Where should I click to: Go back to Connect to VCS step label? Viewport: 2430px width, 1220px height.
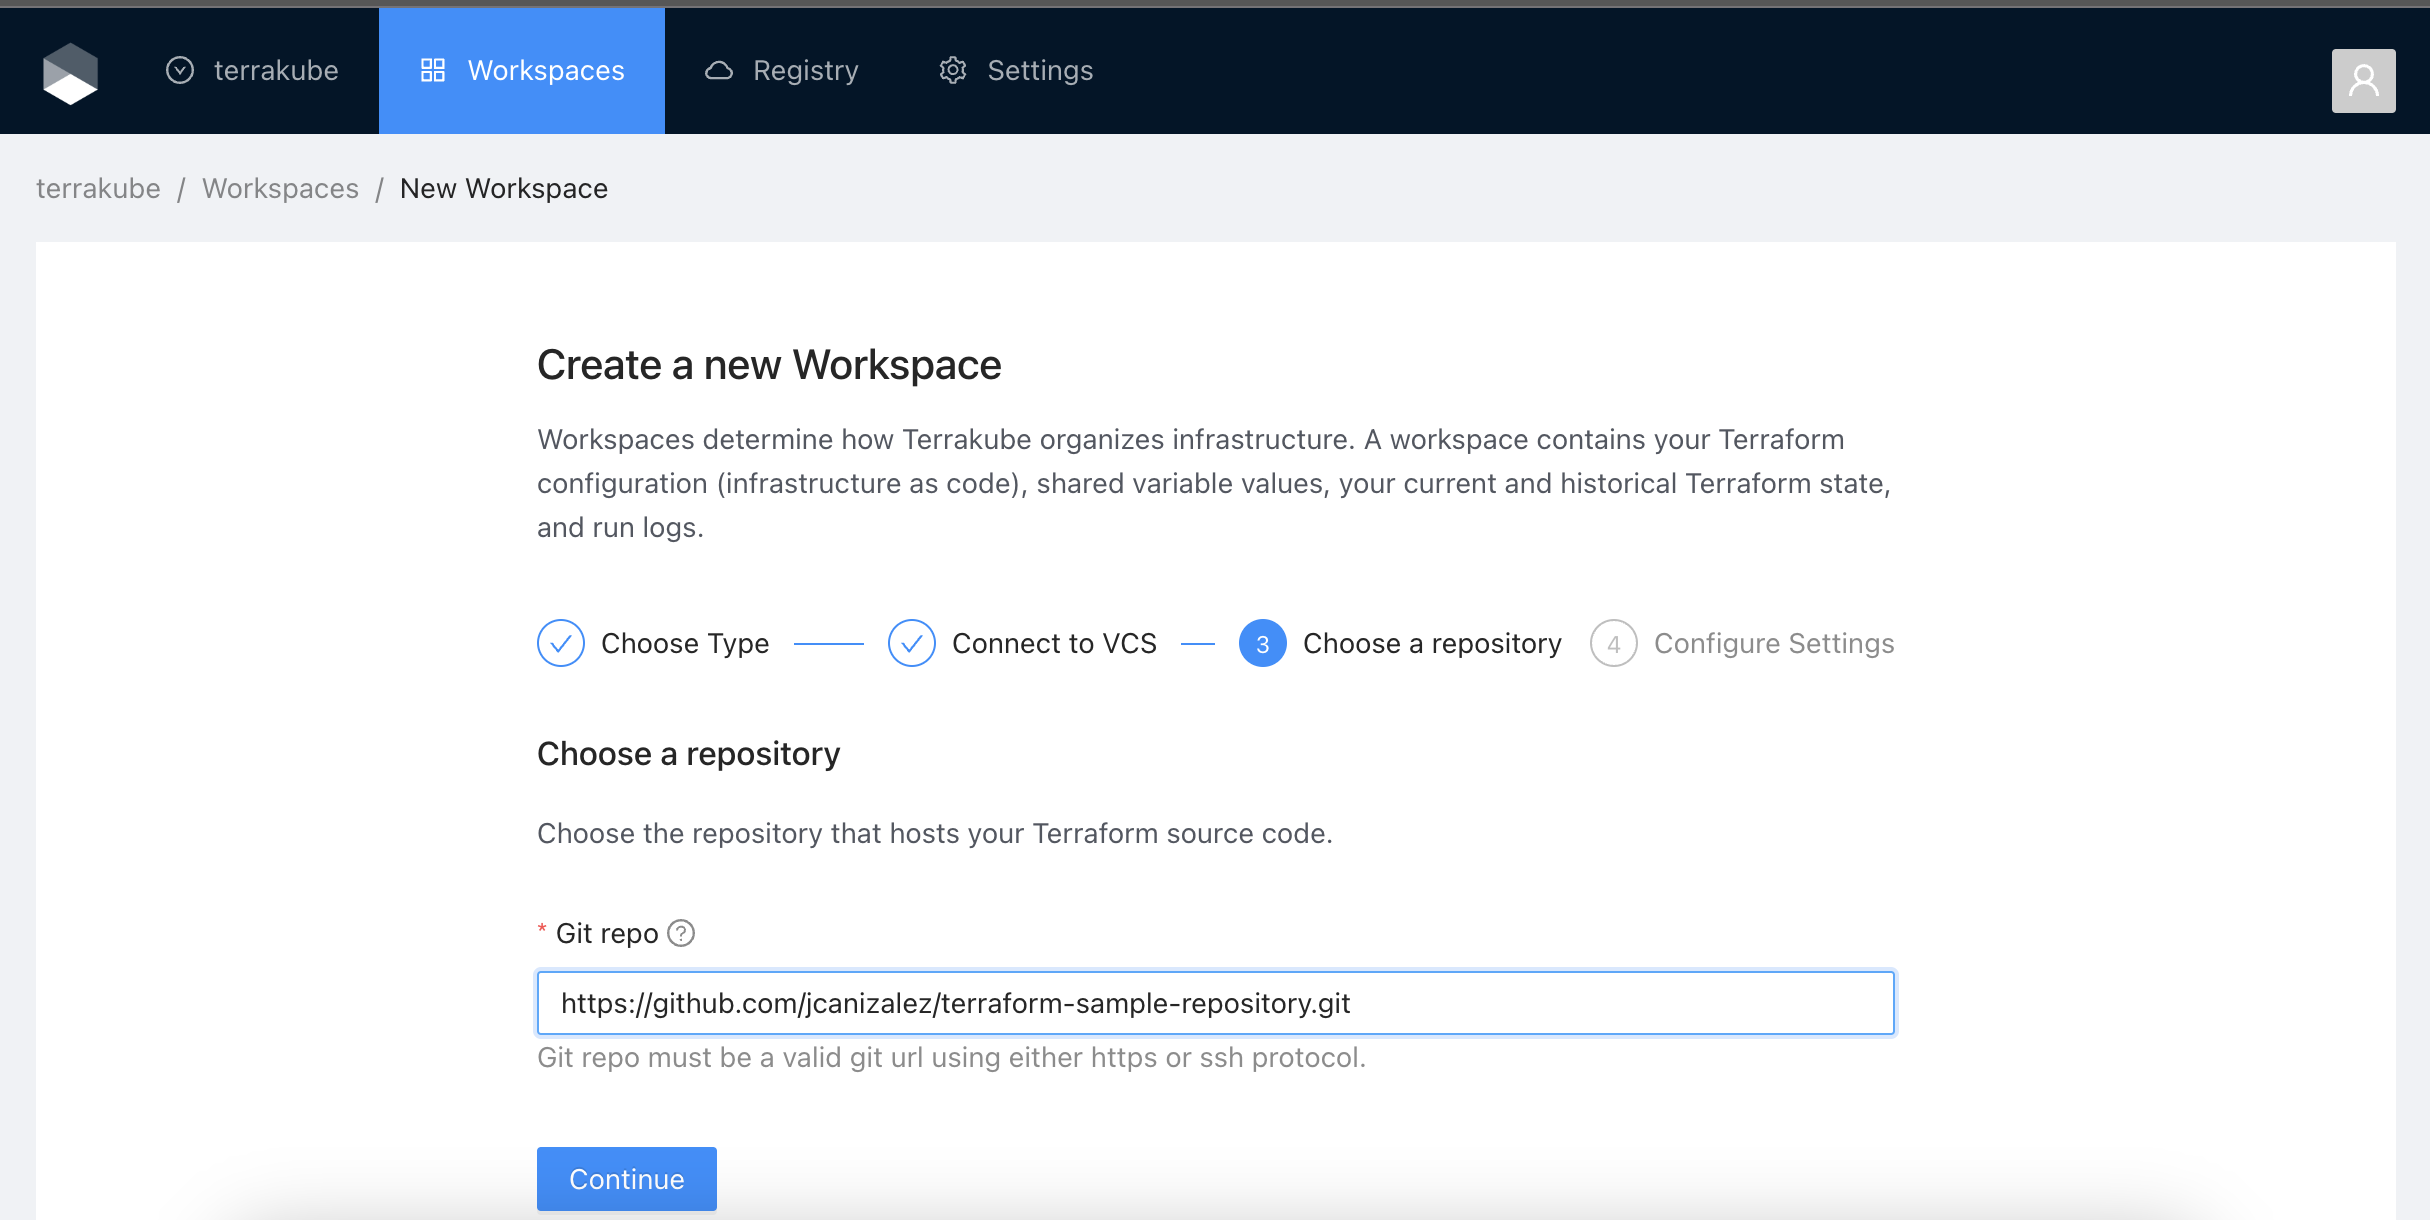(1054, 643)
